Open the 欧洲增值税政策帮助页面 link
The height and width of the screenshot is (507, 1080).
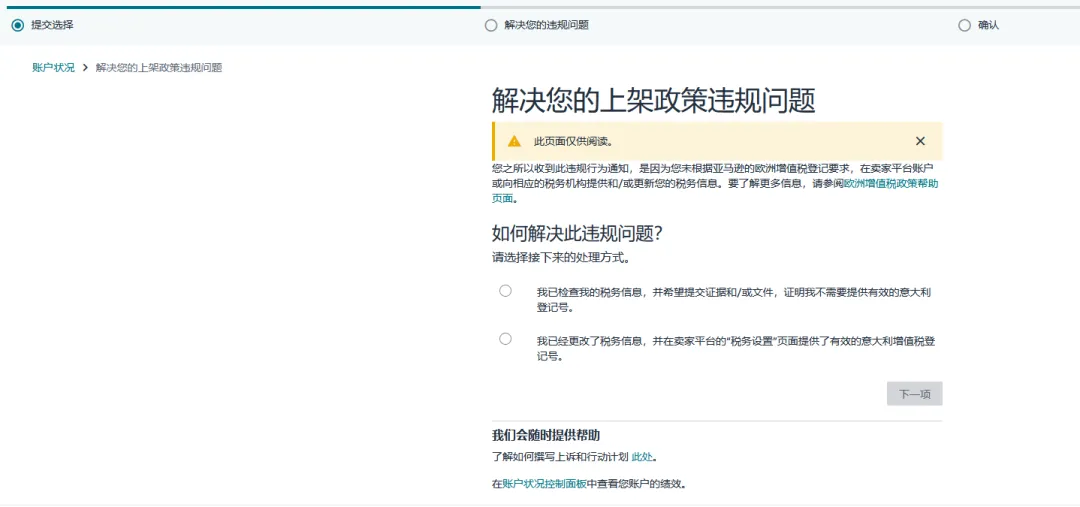tap(891, 185)
